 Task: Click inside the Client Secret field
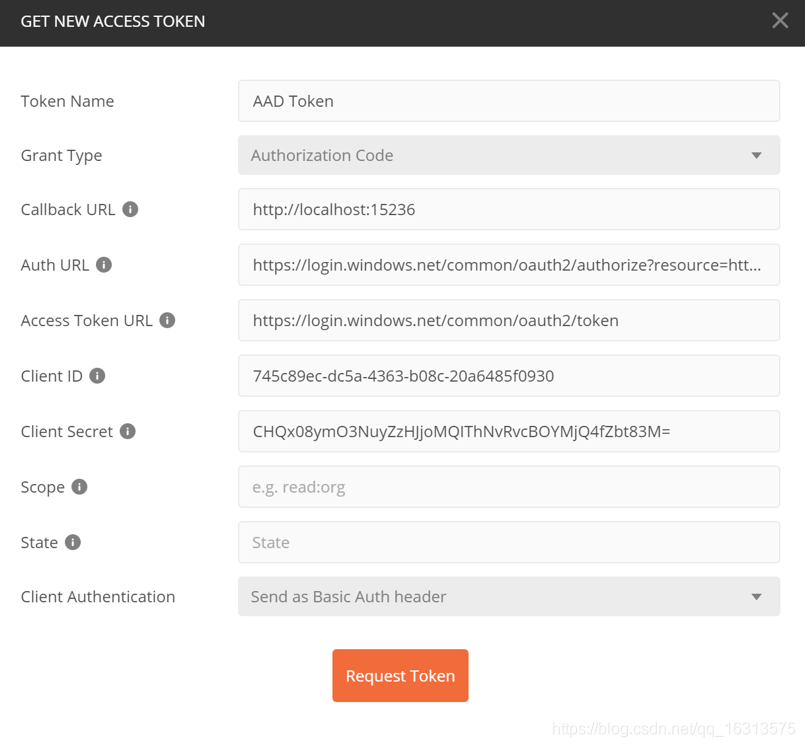[x=508, y=432]
